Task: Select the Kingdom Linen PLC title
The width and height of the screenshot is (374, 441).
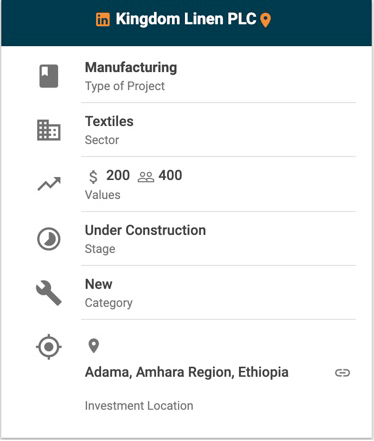Action: [186, 19]
